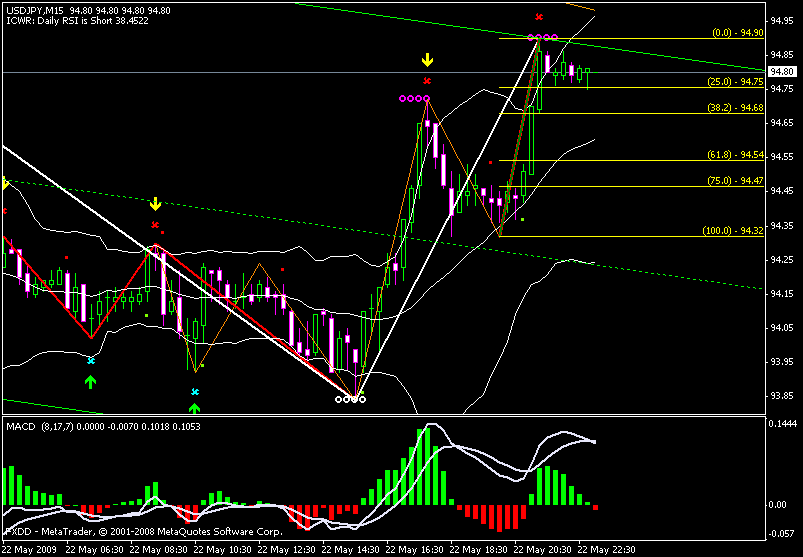Select the Fibonacci "(25.0) - 94.75" label
This screenshot has height=557, width=803.
735,81
